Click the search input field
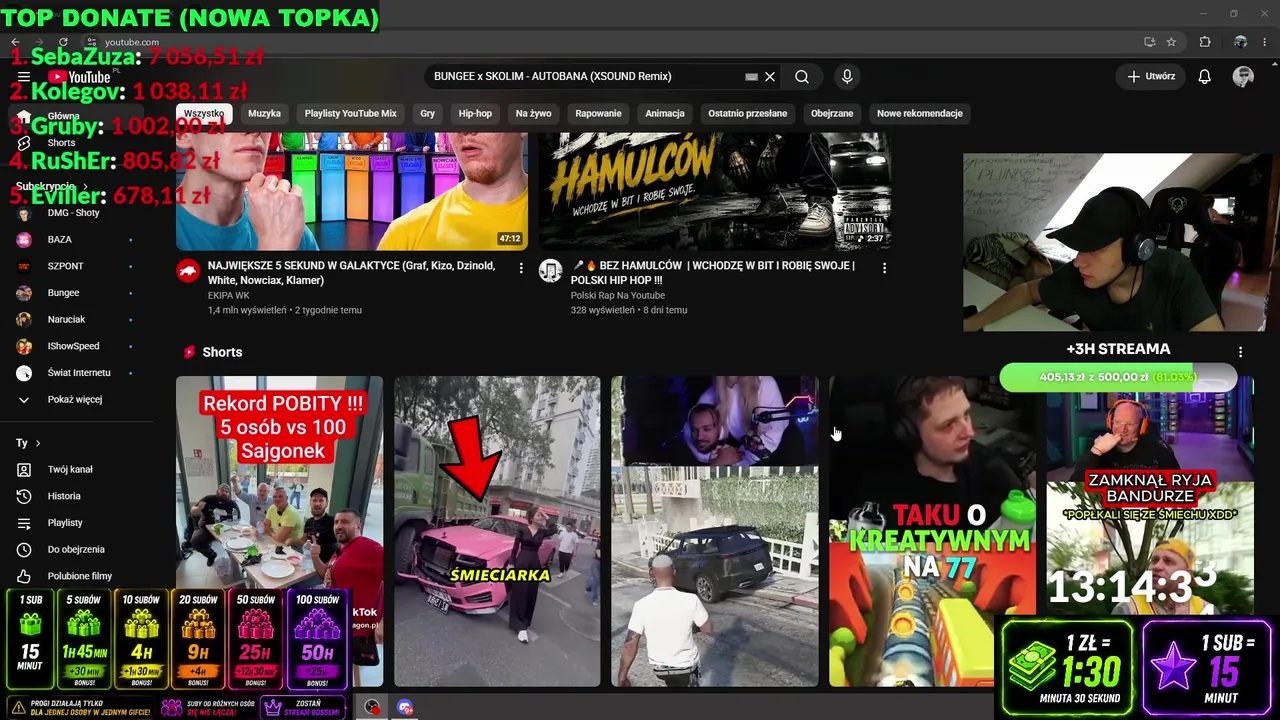The height and width of the screenshot is (720, 1280). (585, 77)
